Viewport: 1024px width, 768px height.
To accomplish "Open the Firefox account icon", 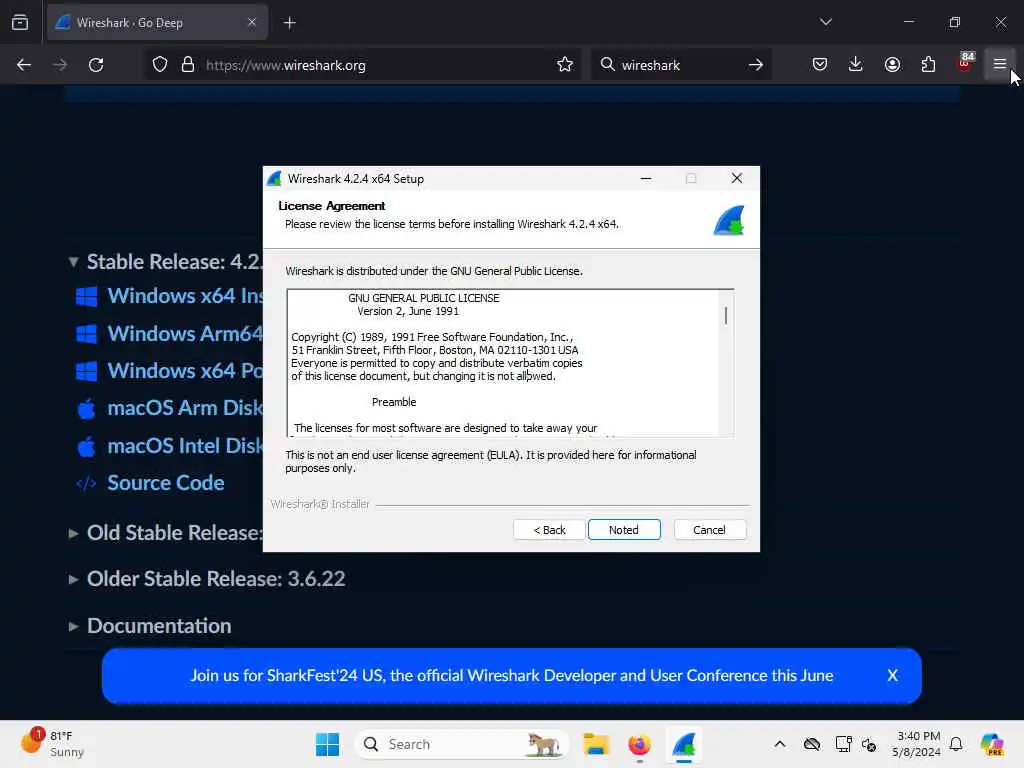I will click(x=892, y=64).
